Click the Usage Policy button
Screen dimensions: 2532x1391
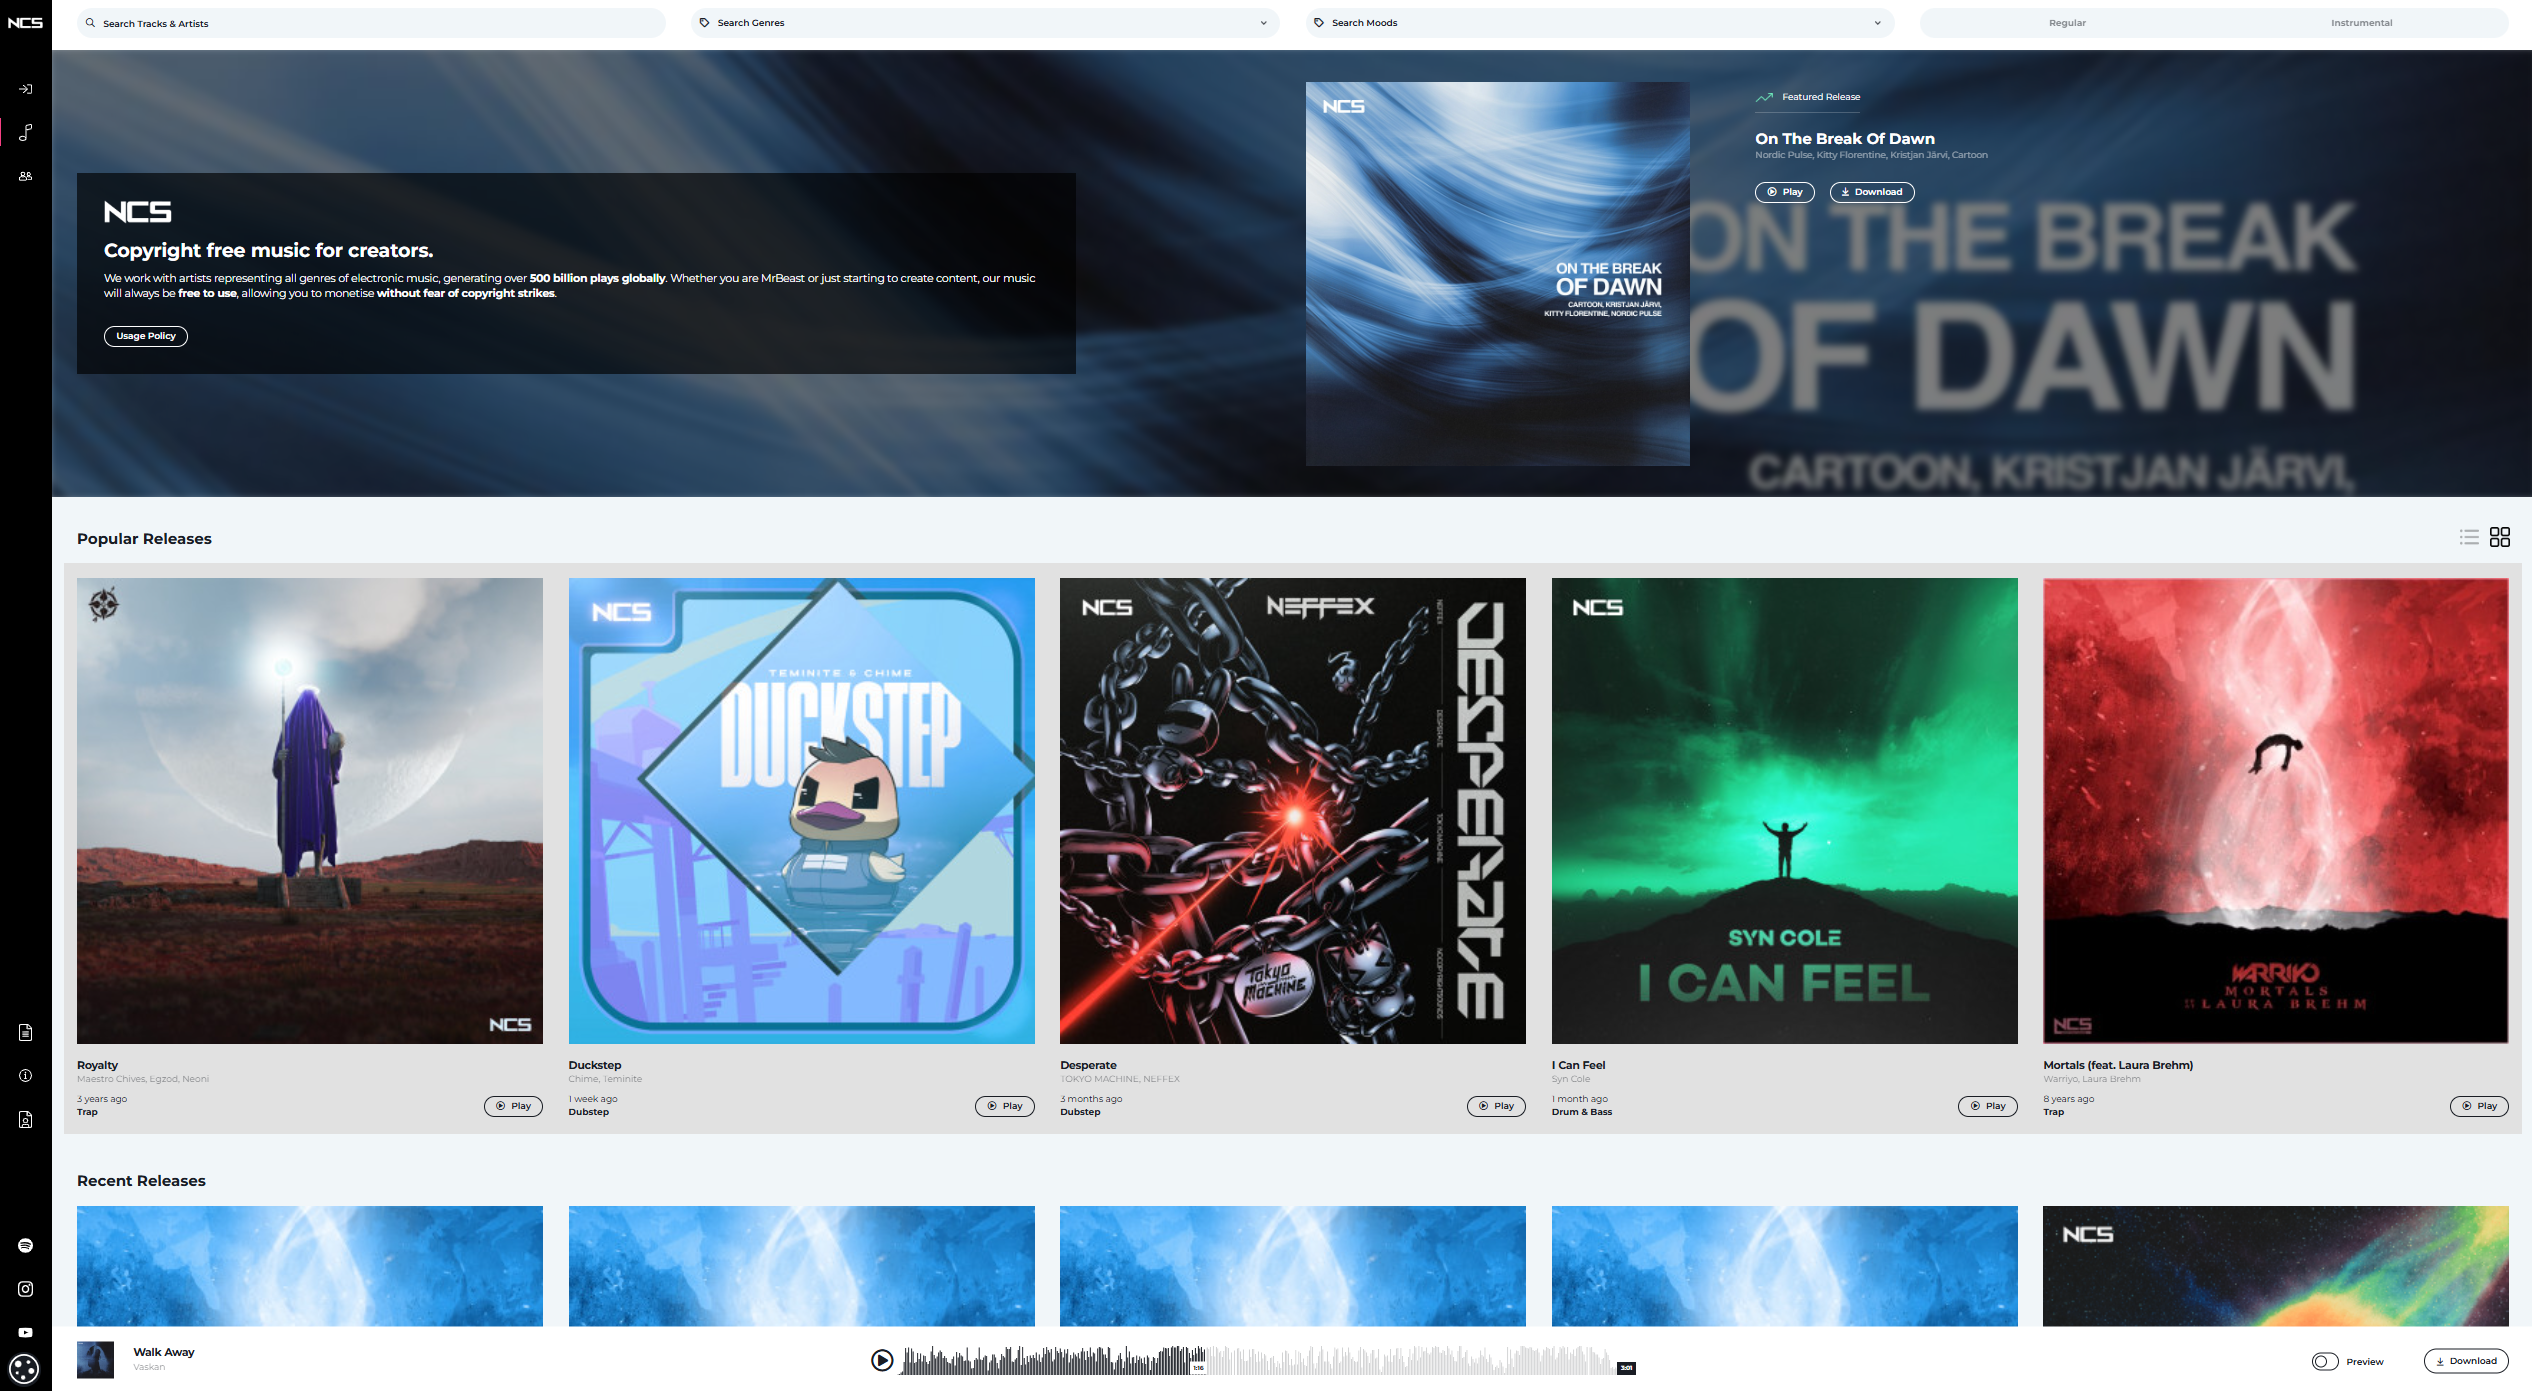point(146,336)
